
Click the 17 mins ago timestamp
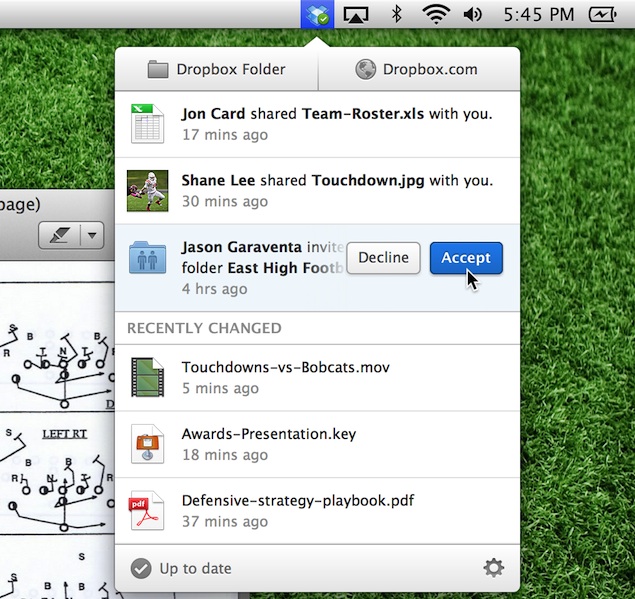(x=225, y=134)
